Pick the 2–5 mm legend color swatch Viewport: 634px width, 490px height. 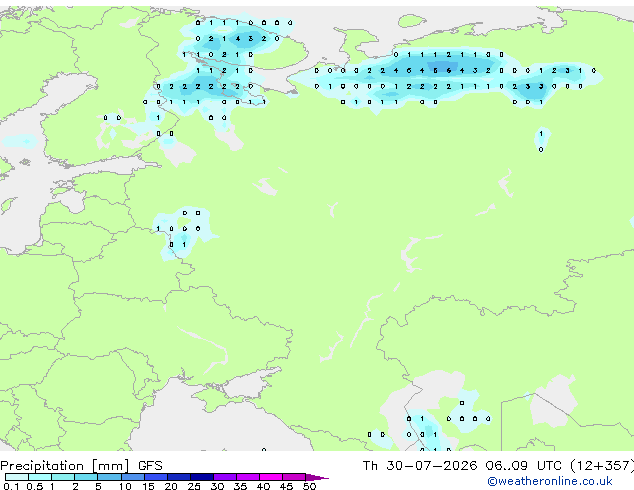click(x=86, y=477)
